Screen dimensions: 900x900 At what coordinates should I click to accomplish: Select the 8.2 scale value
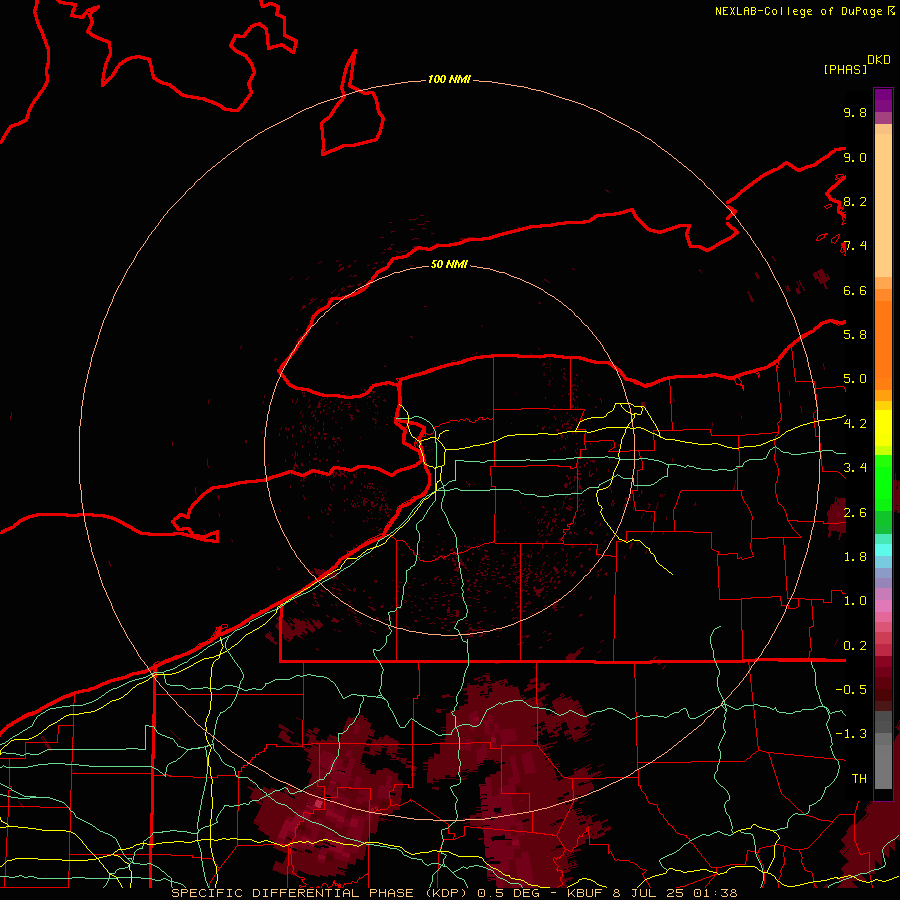pos(855,201)
